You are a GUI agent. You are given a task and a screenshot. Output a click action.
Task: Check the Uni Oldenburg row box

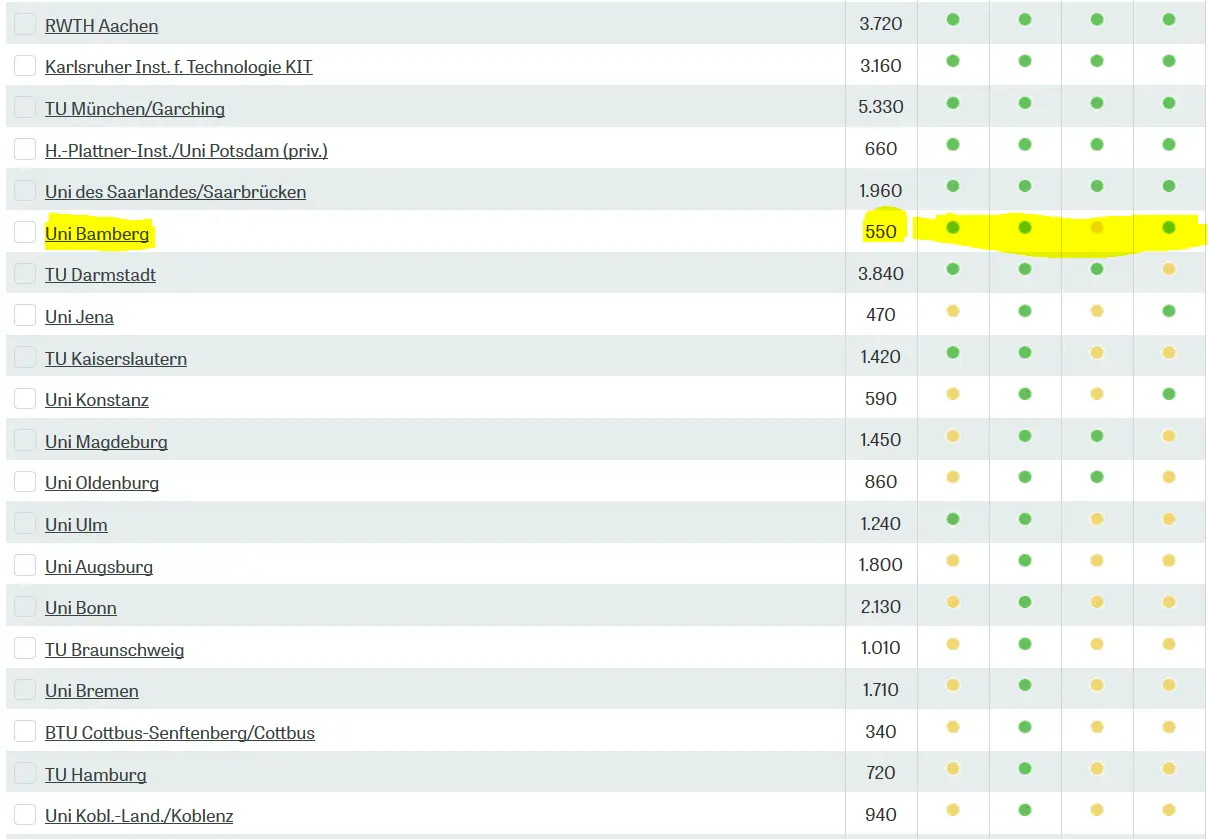[x=25, y=481]
